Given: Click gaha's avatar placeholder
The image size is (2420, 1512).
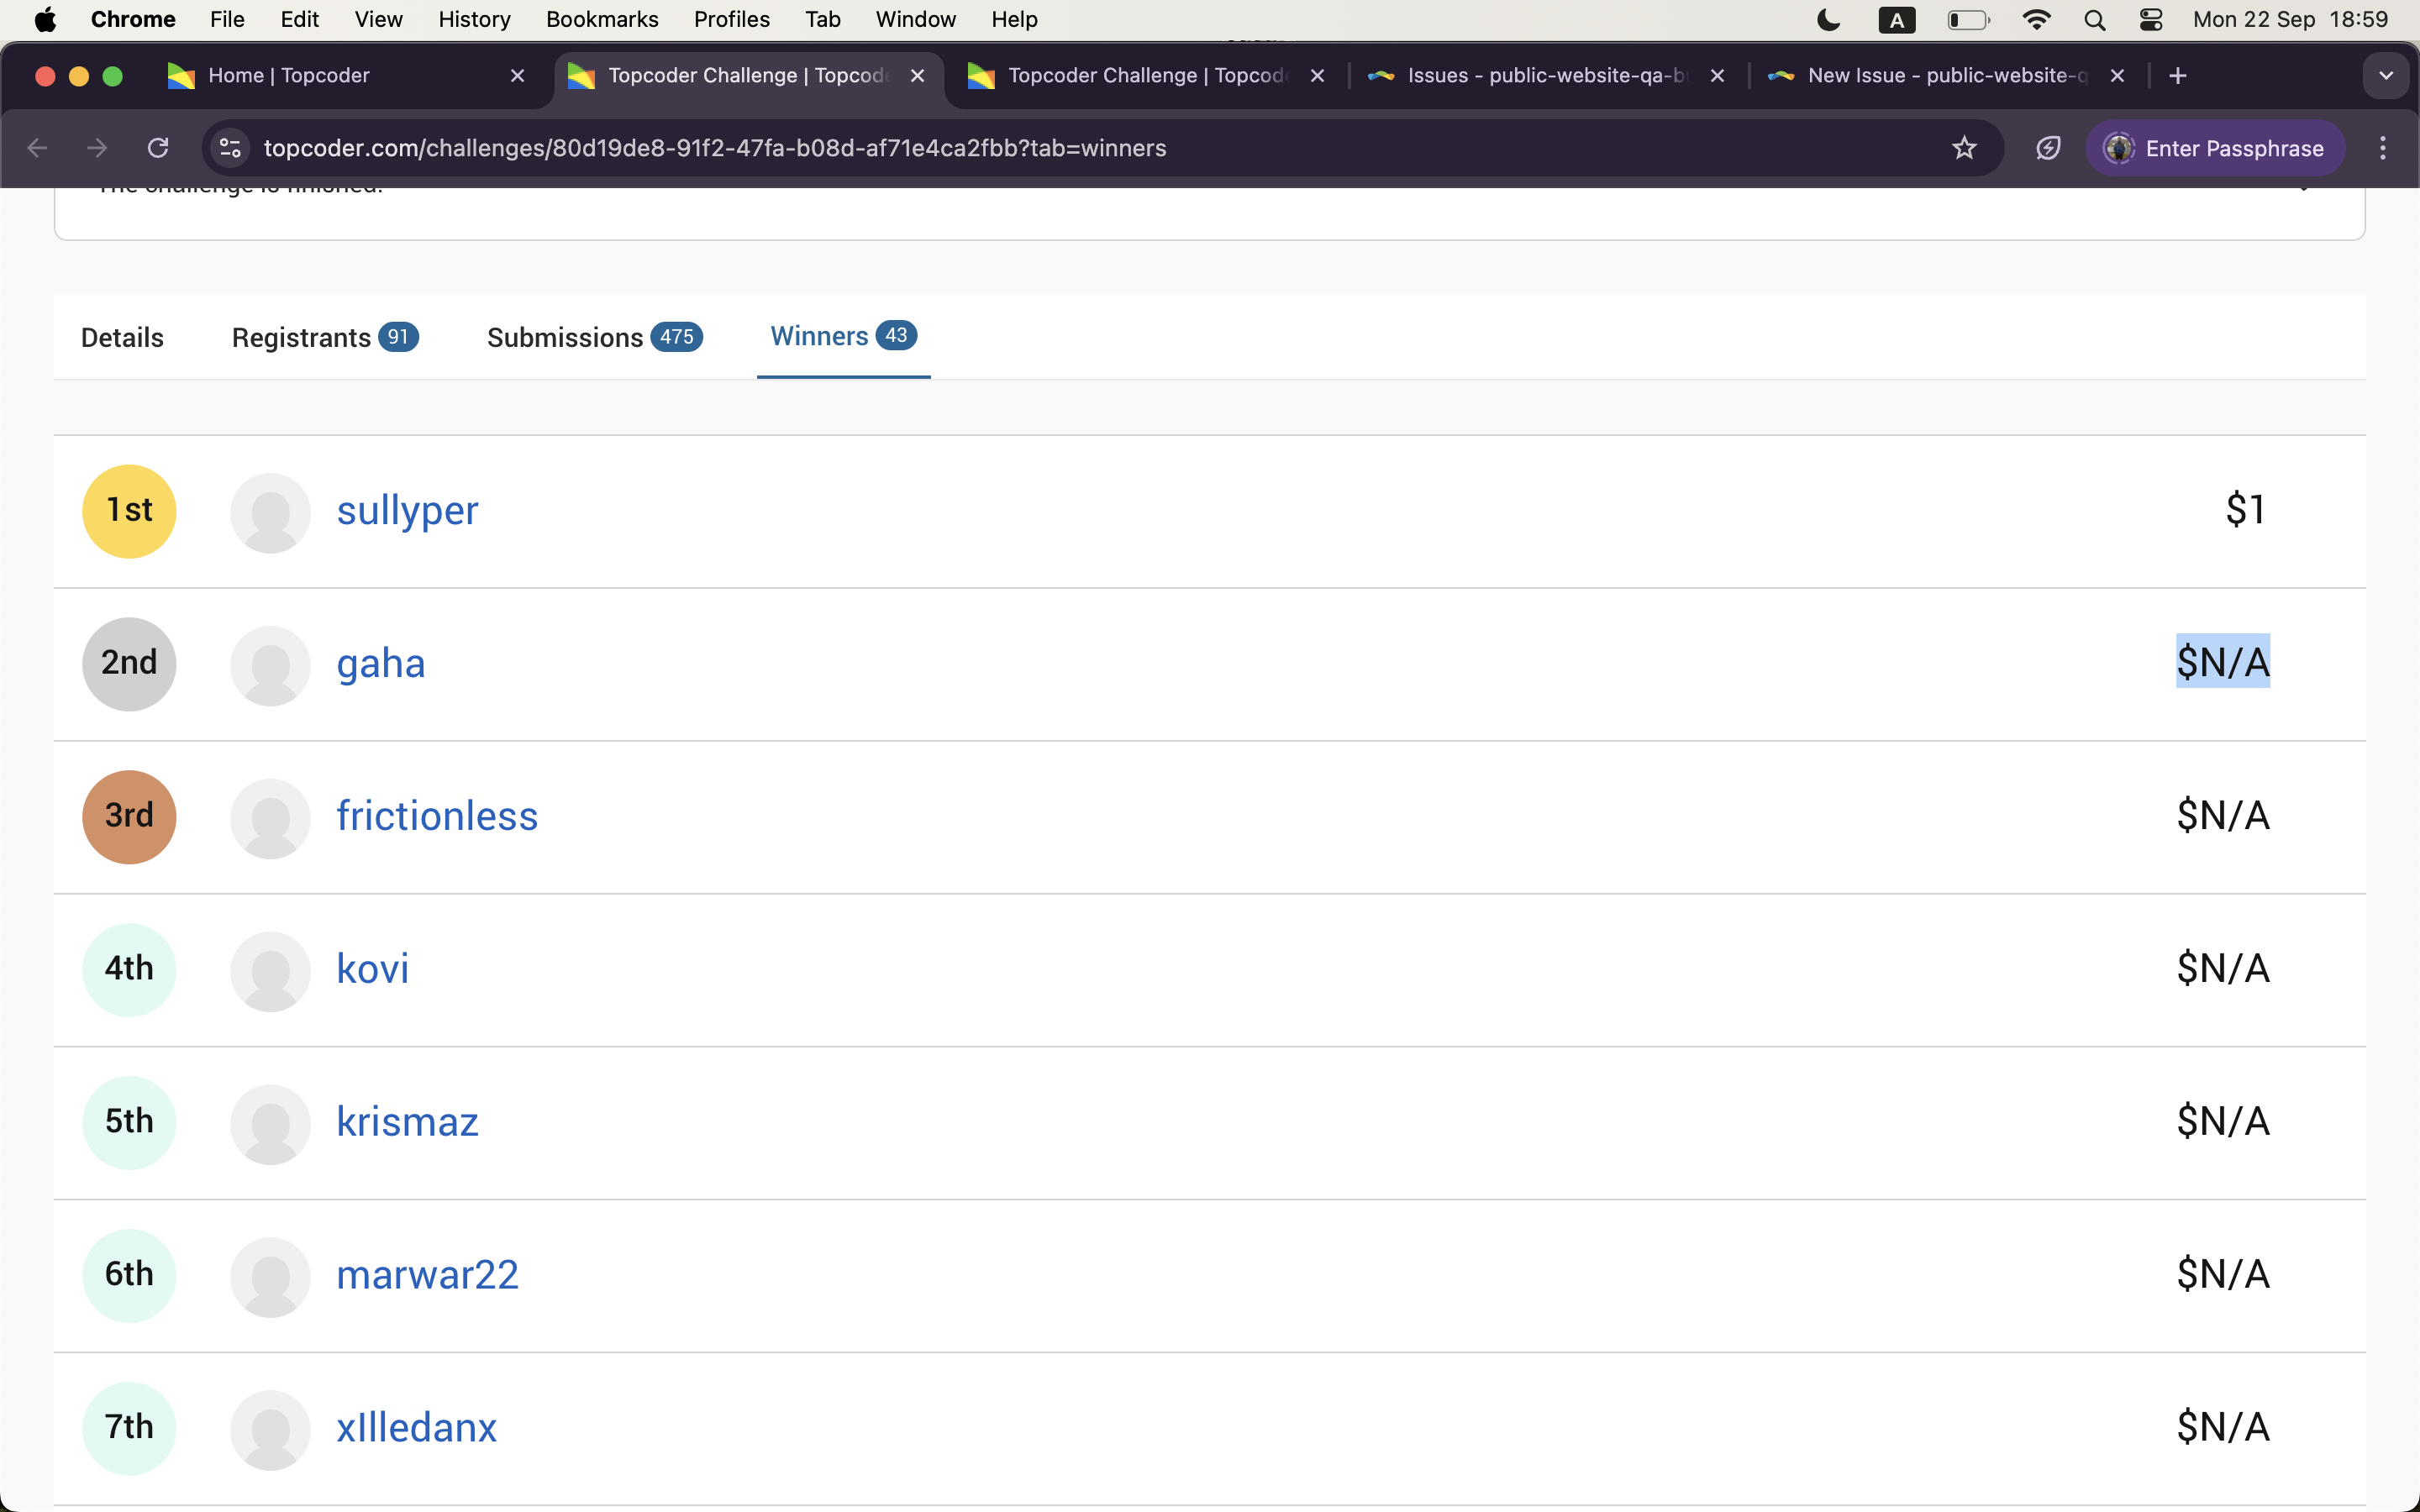Looking at the screenshot, I should coord(270,665).
